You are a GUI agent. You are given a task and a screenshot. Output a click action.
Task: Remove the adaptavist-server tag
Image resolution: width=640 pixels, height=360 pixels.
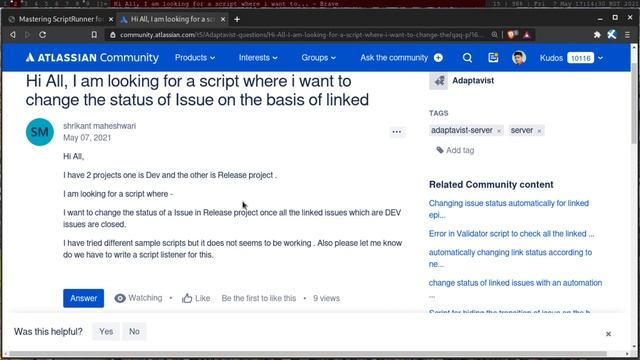click(x=499, y=131)
